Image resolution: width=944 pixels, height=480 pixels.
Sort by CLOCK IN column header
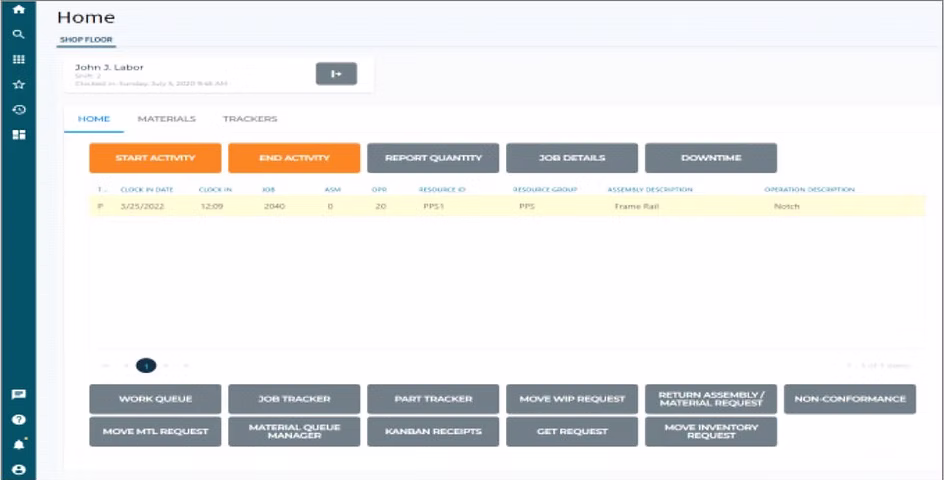pos(215,190)
